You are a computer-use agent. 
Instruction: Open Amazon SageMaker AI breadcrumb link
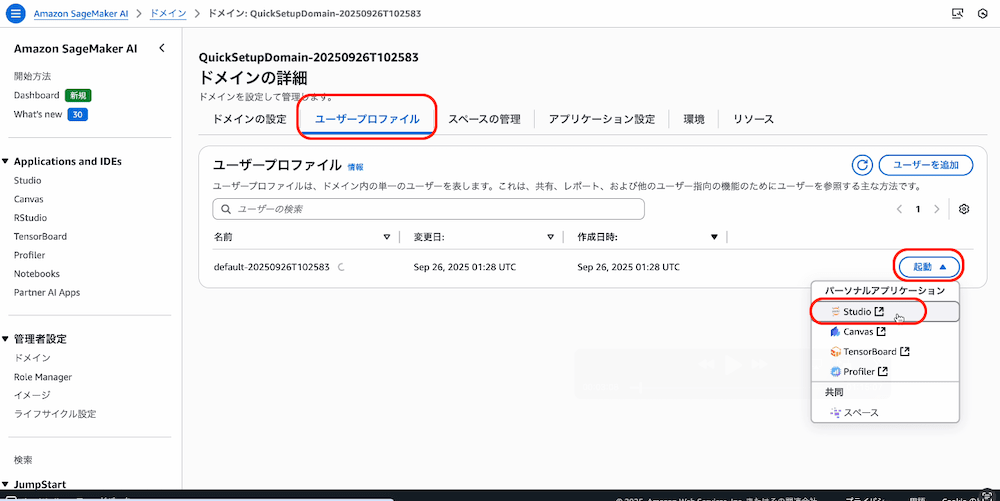tap(81, 13)
